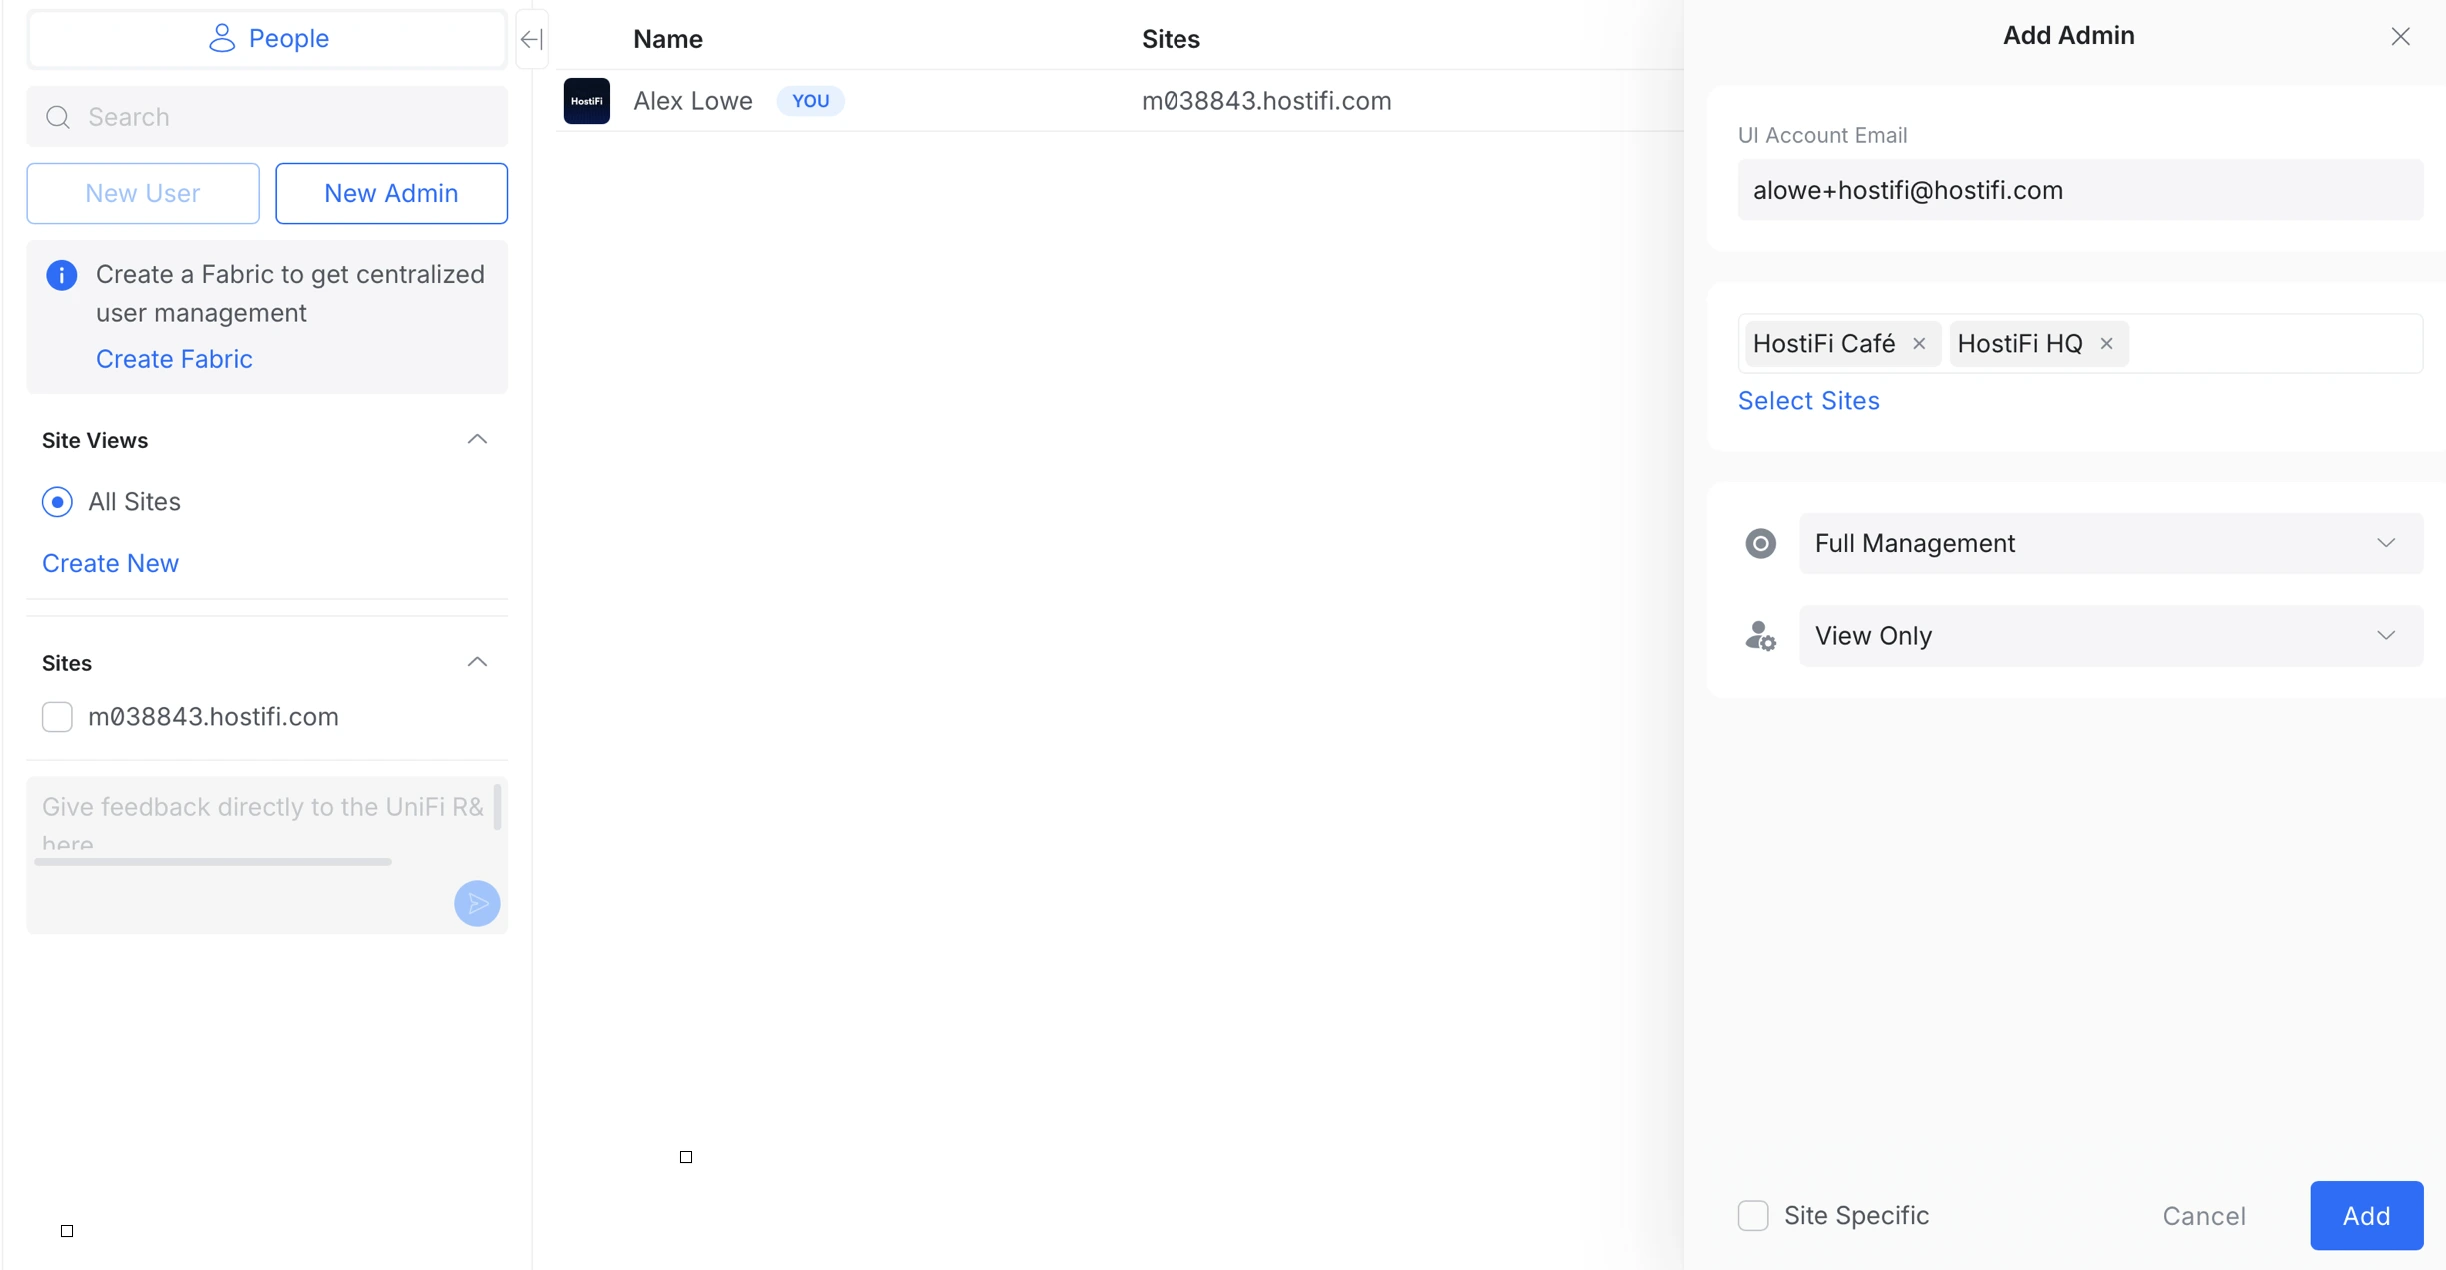Viewport: 2446px width, 1270px height.
Task: Click the Cancel button
Action: coord(2204,1216)
